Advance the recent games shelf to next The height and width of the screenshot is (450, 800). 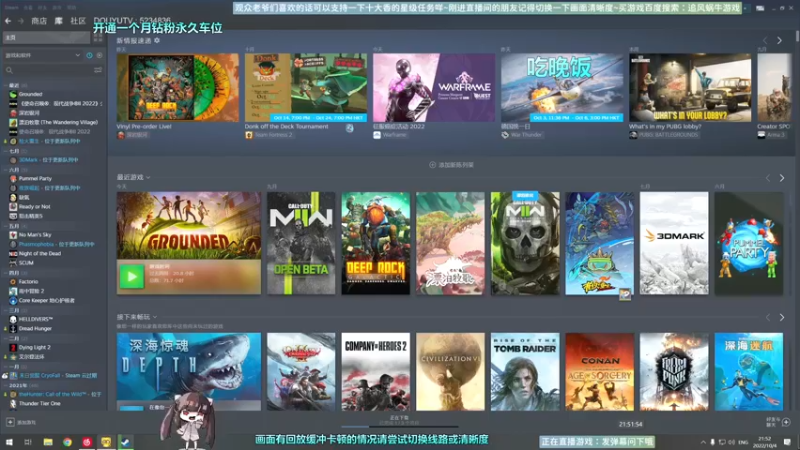click(782, 178)
